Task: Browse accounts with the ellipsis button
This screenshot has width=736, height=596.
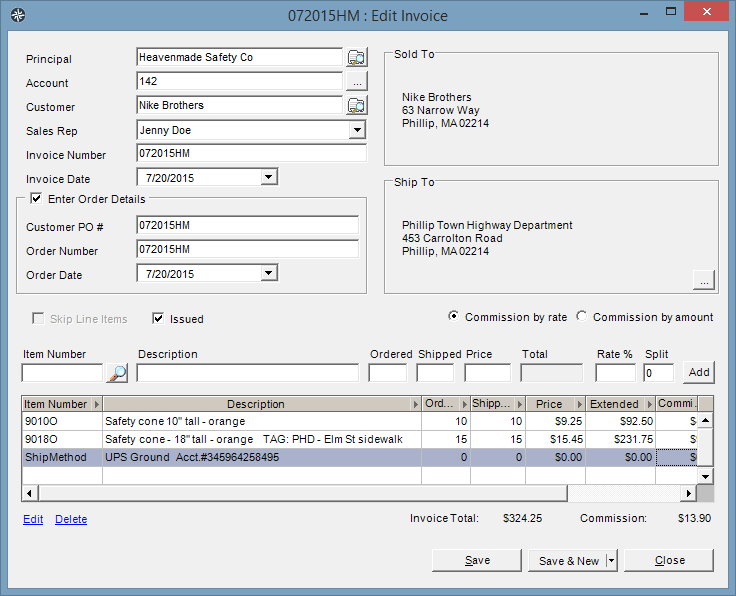Action: [x=357, y=82]
